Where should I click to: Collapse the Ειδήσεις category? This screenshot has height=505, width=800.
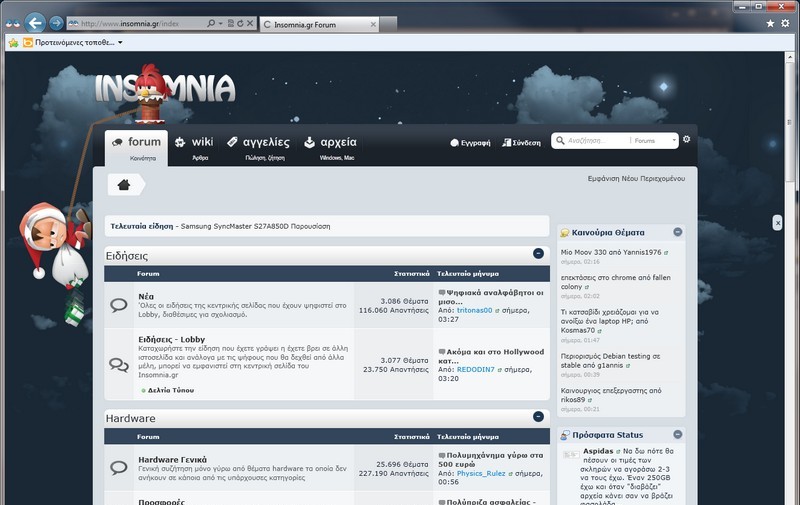[x=538, y=254]
